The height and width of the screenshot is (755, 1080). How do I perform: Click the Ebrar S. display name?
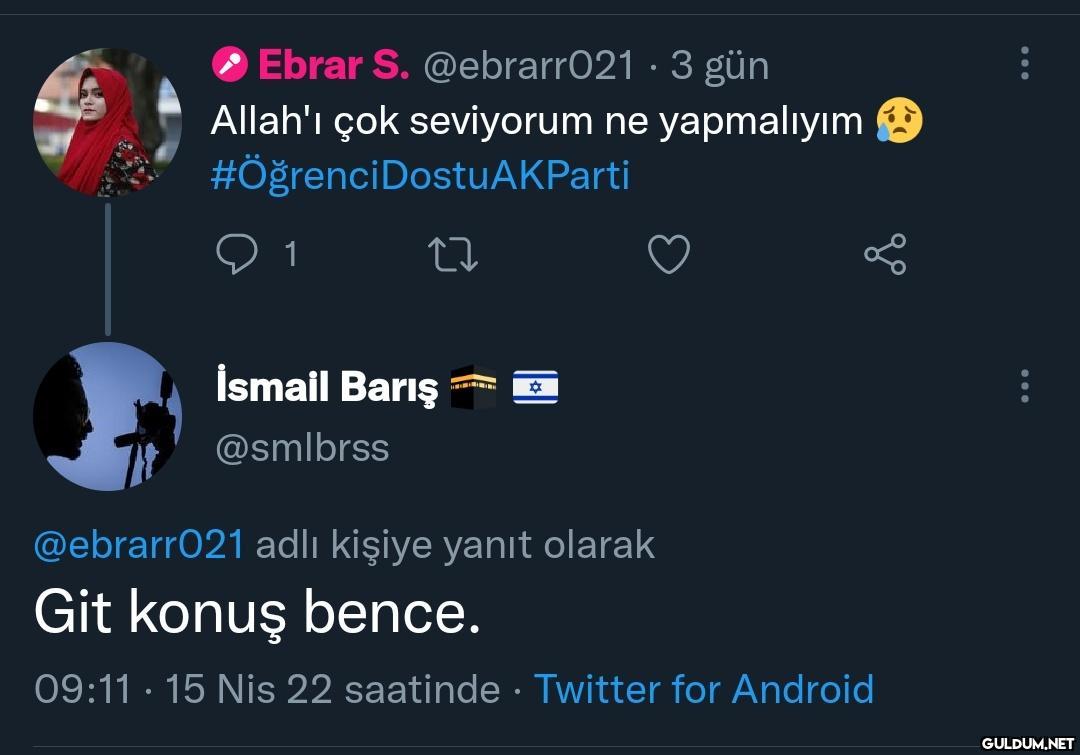point(333,66)
